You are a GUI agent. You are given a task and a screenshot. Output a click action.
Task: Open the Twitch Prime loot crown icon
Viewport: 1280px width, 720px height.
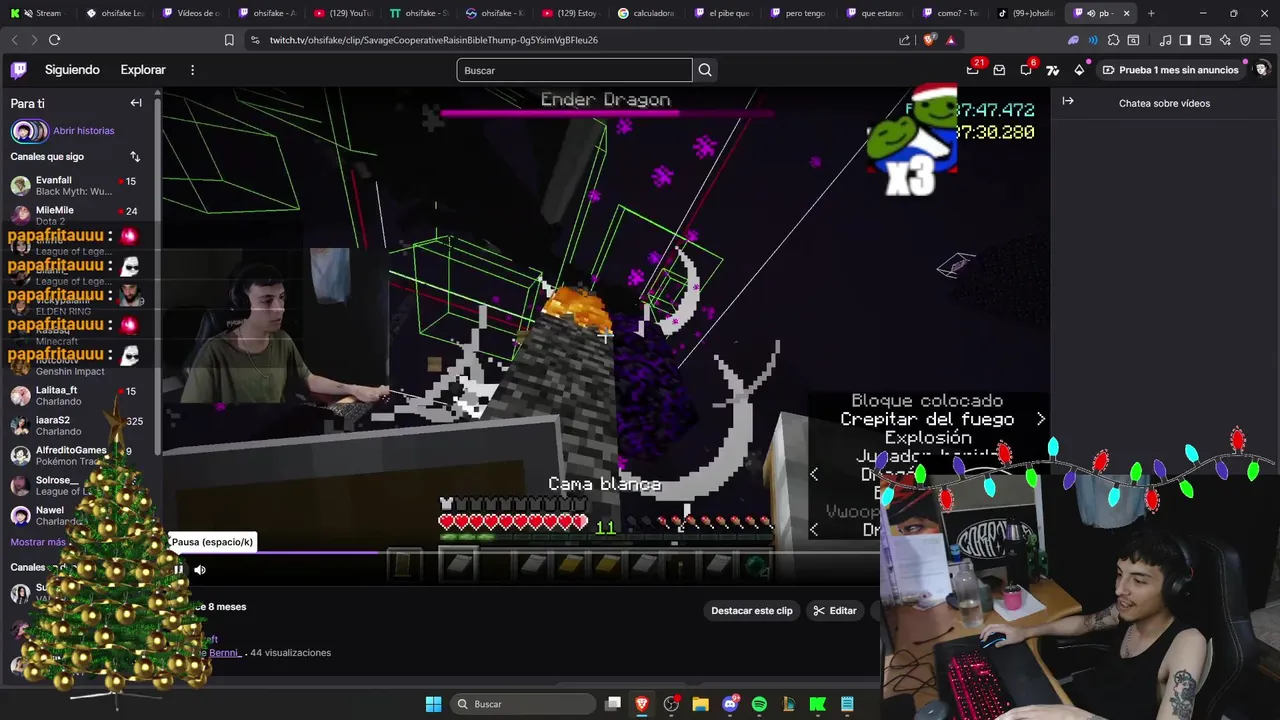point(972,70)
